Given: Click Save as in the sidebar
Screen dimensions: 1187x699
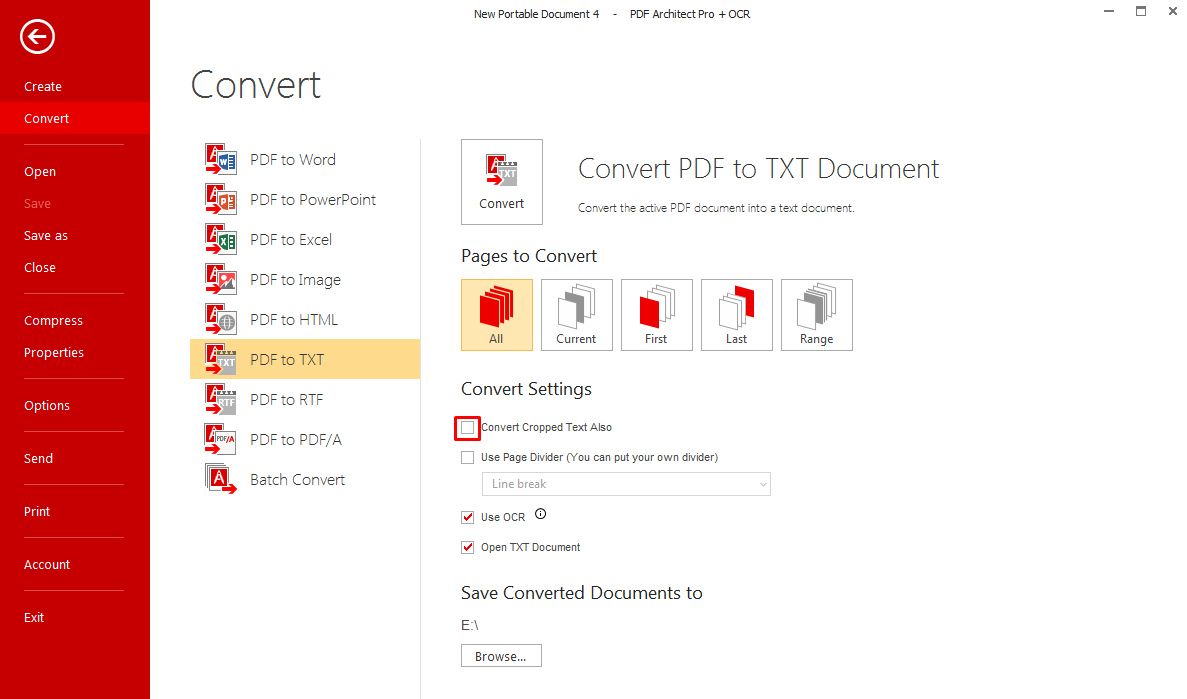Looking at the screenshot, I should [x=46, y=236].
